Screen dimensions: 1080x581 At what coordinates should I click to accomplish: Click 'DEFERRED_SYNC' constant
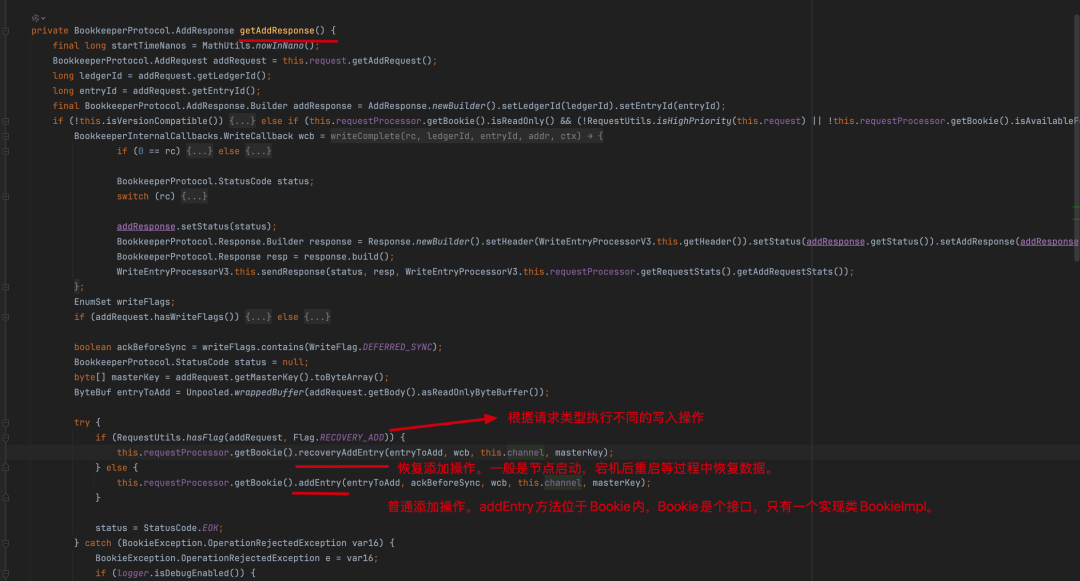tap(397, 348)
